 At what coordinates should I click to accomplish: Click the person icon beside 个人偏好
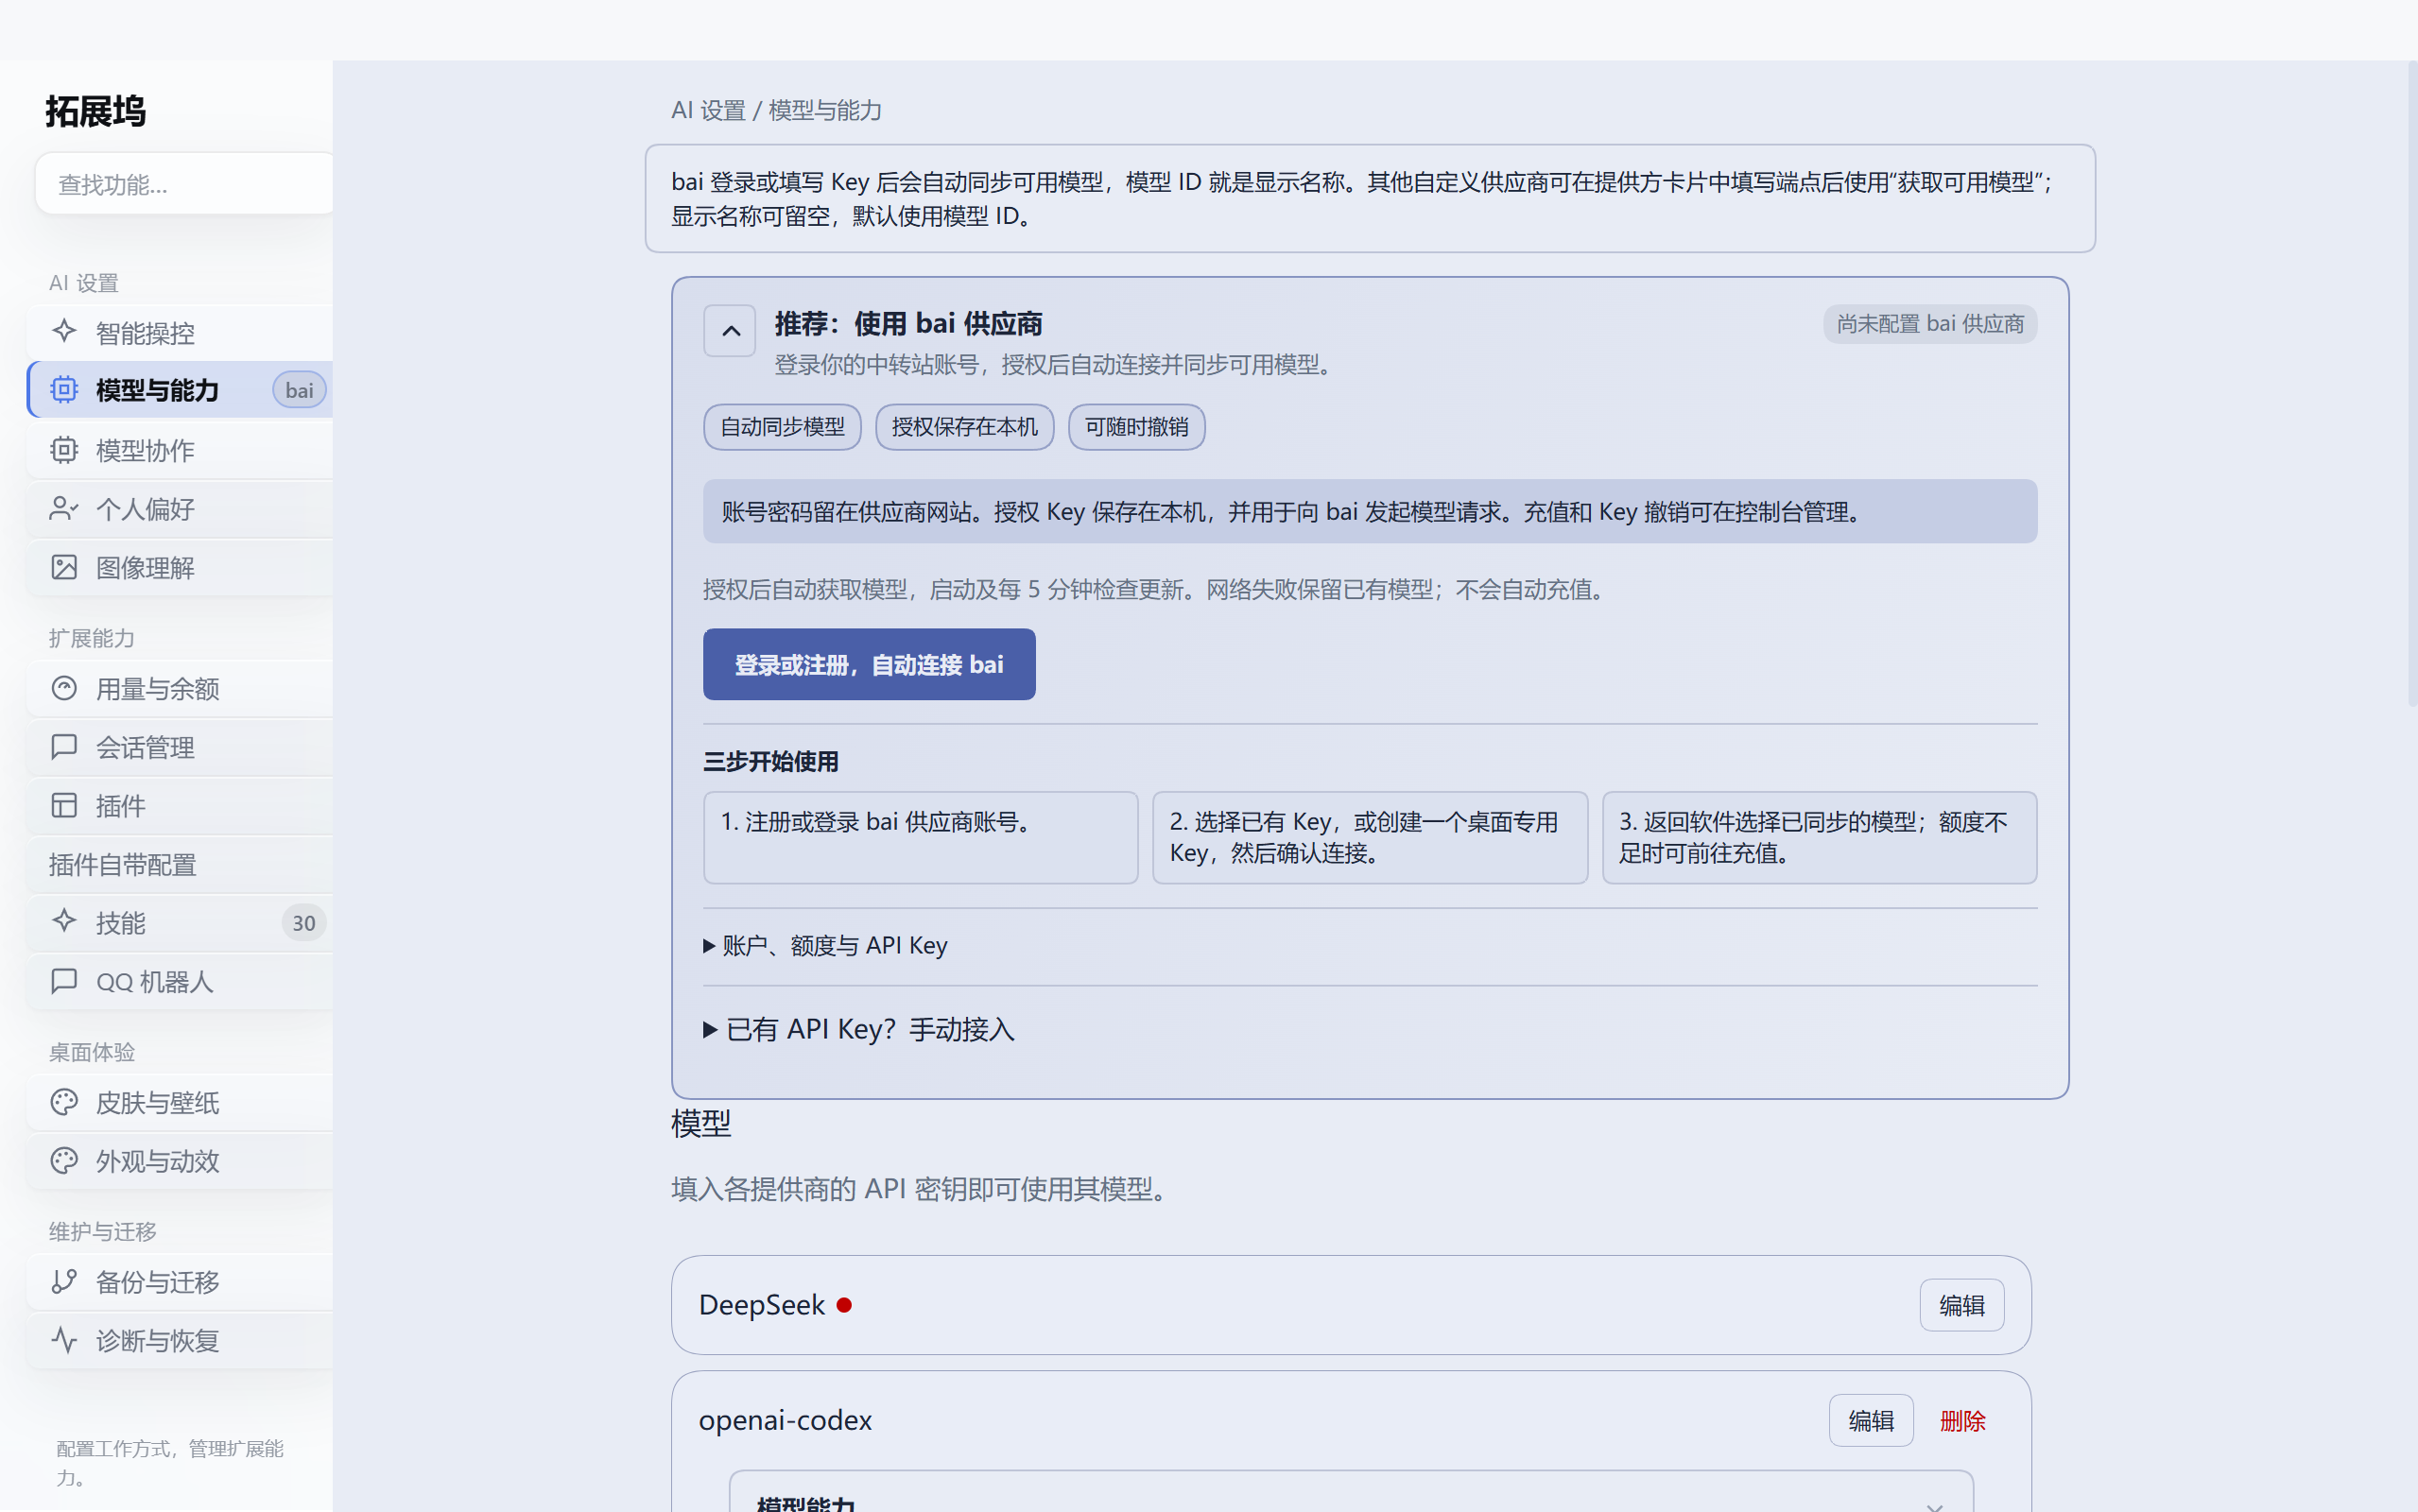click(x=64, y=508)
